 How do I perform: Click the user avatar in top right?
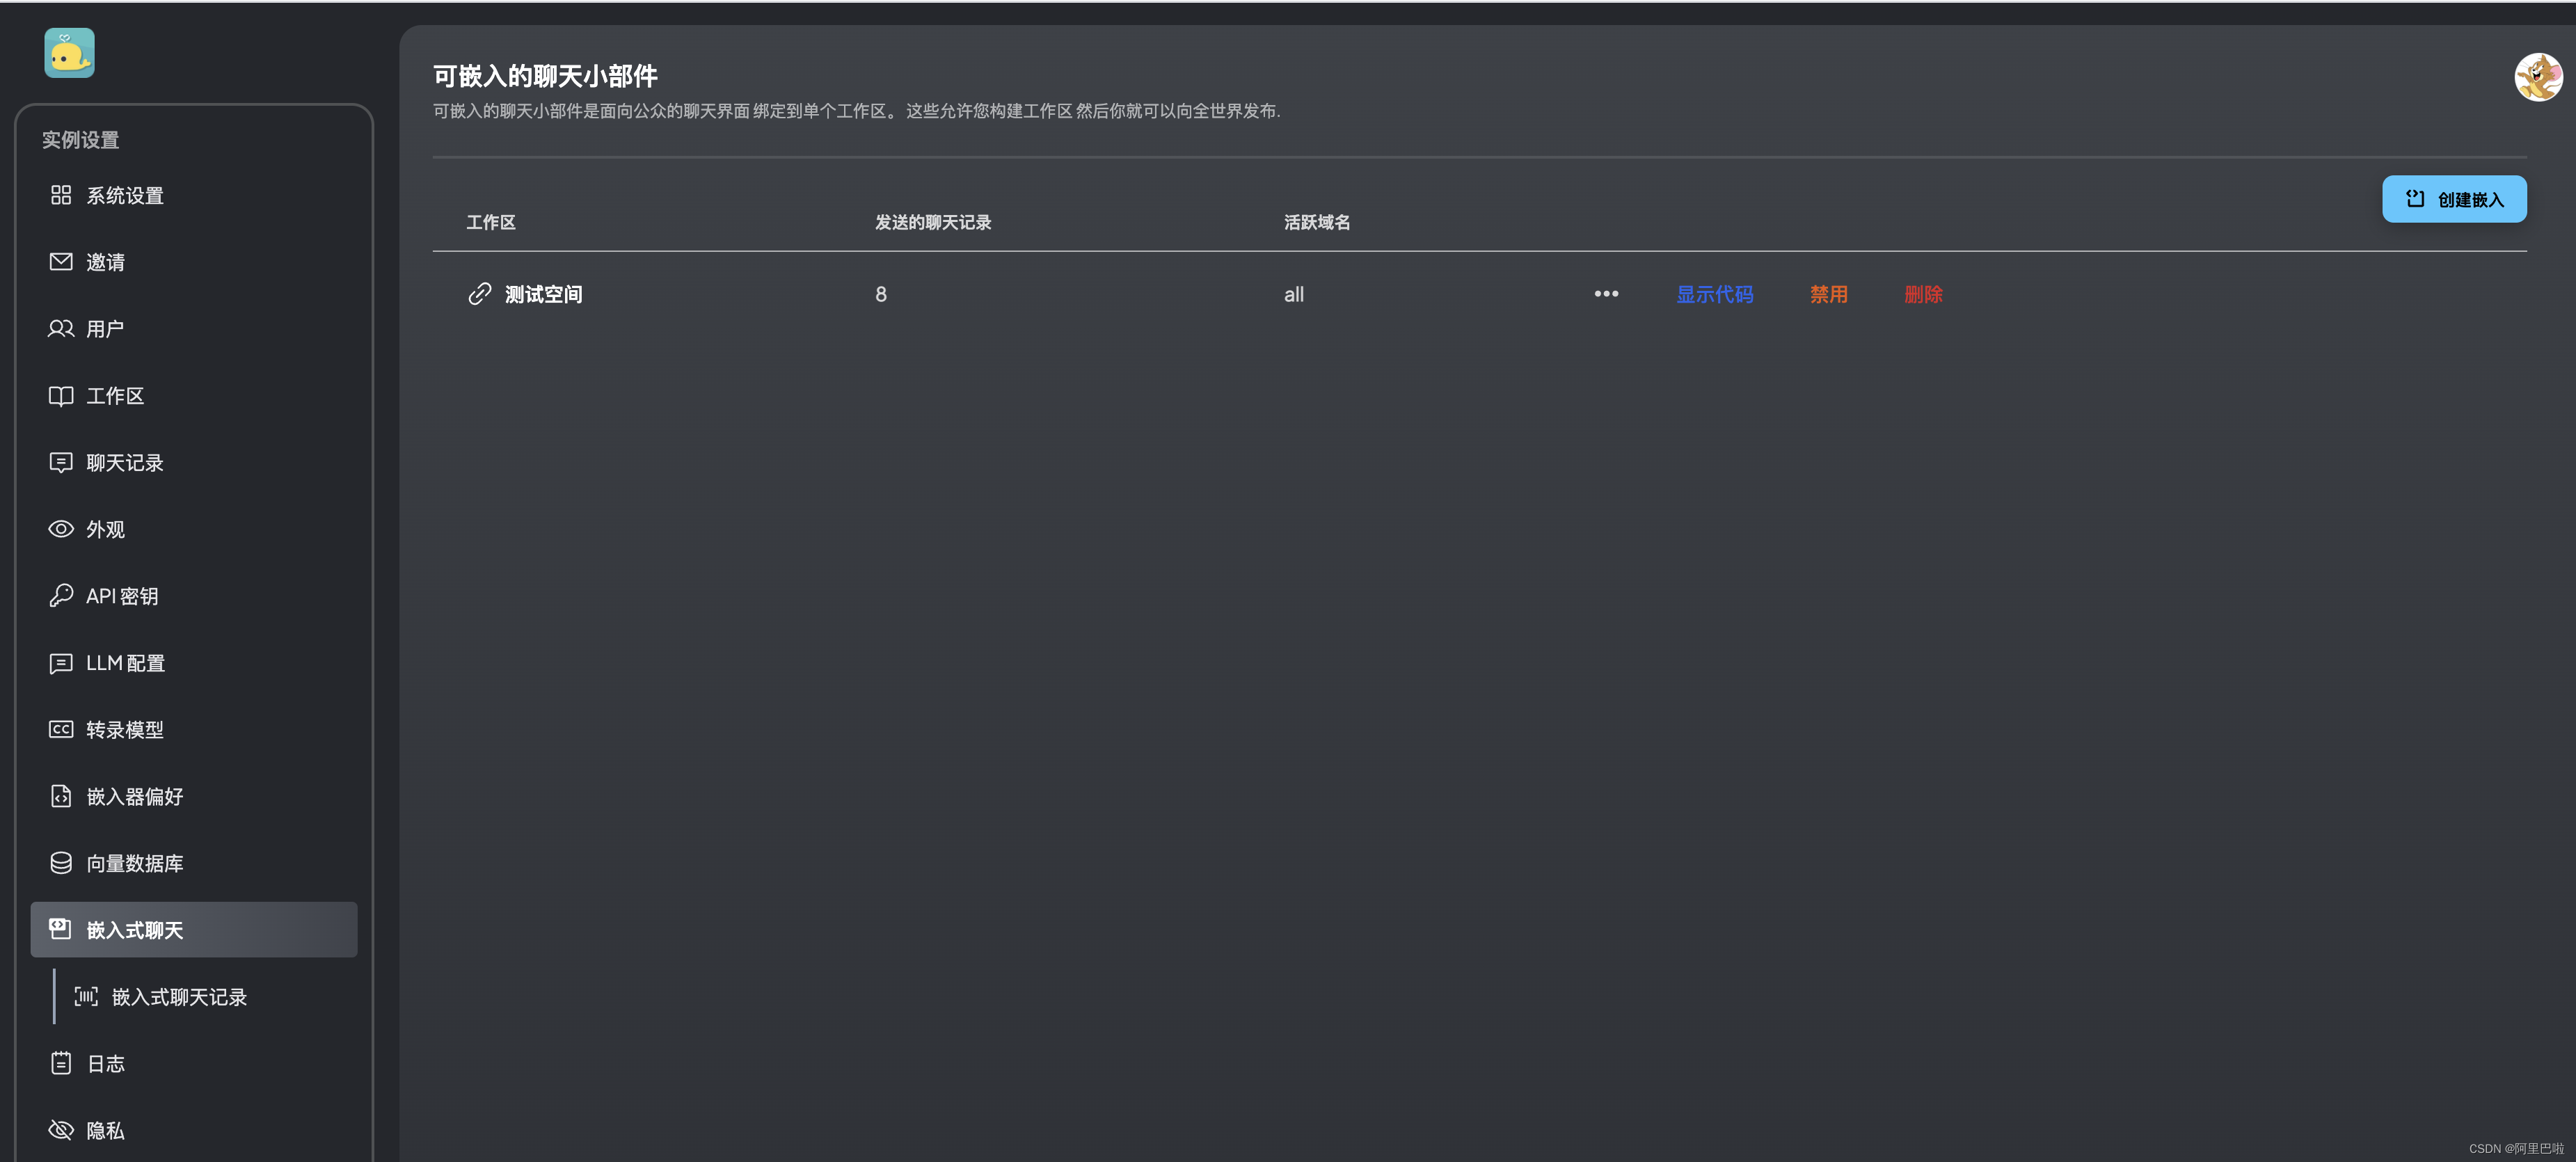pyautogui.click(x=2538, y=77)
